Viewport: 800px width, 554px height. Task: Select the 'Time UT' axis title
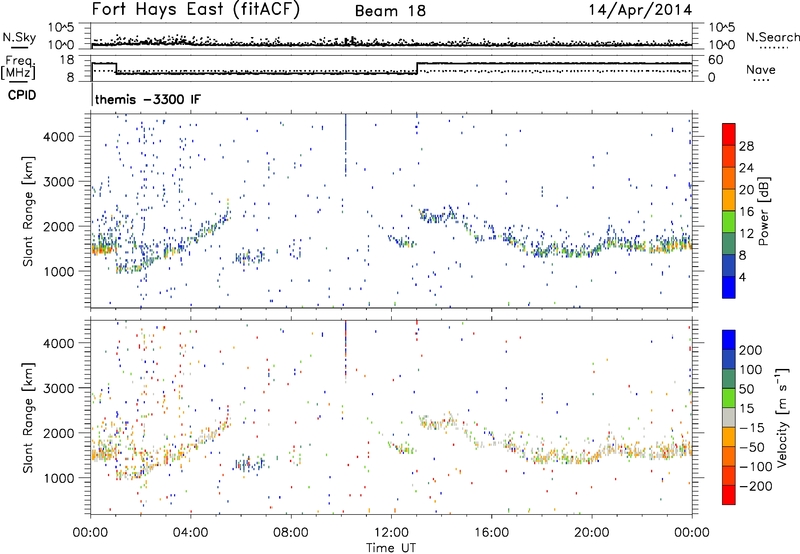(391, 548)
